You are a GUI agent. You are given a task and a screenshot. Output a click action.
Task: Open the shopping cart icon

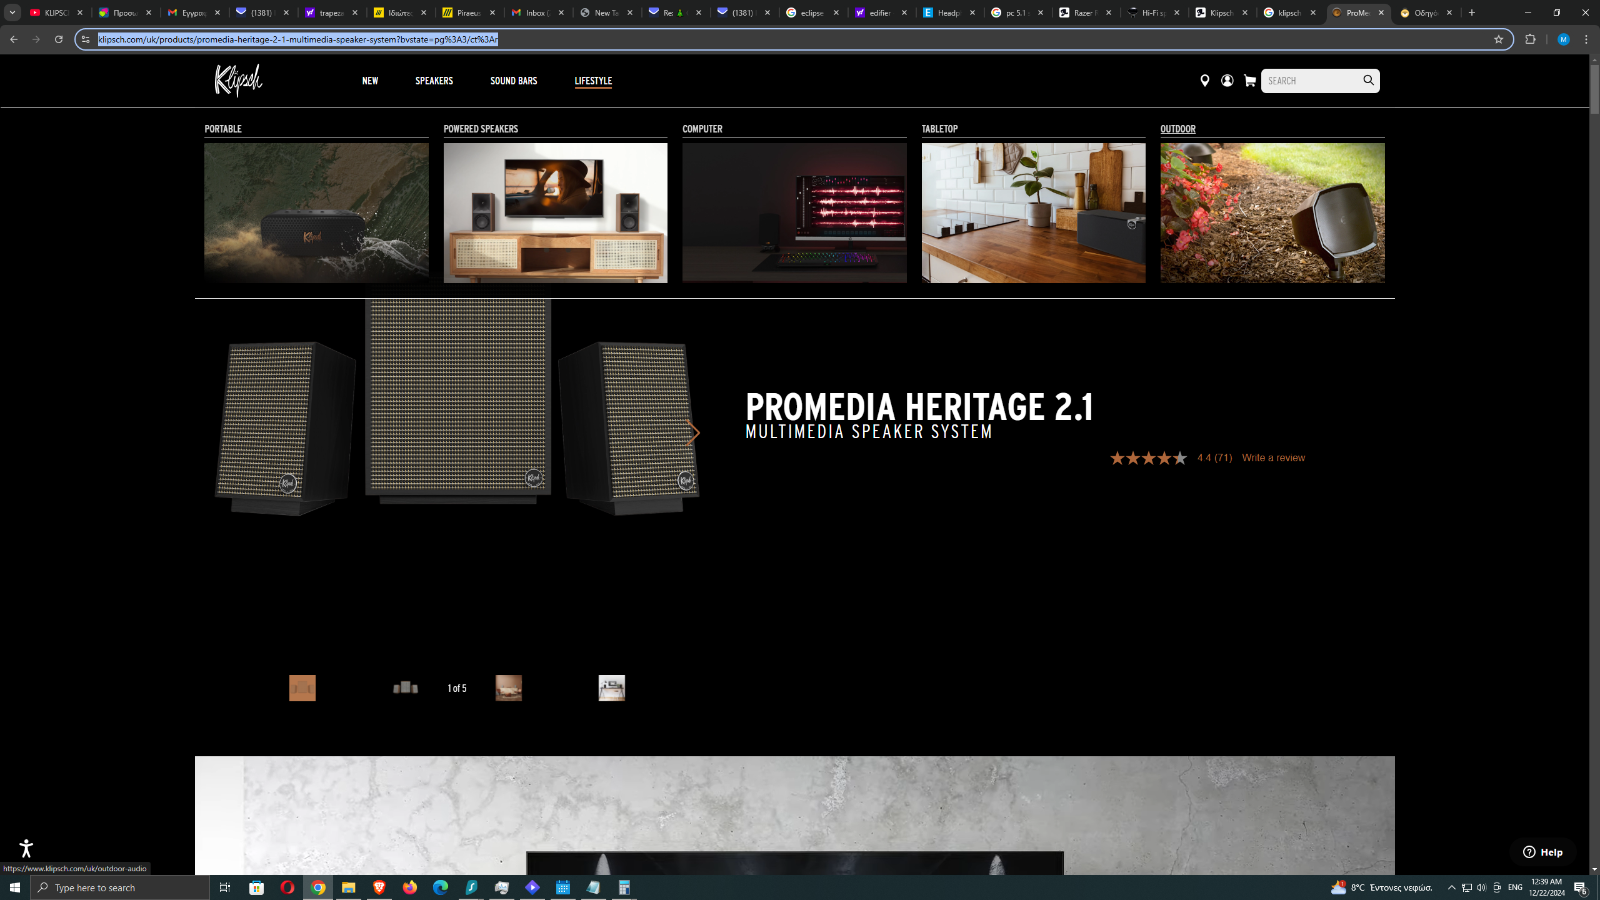pyautogui.click(x=1250, y=81)
